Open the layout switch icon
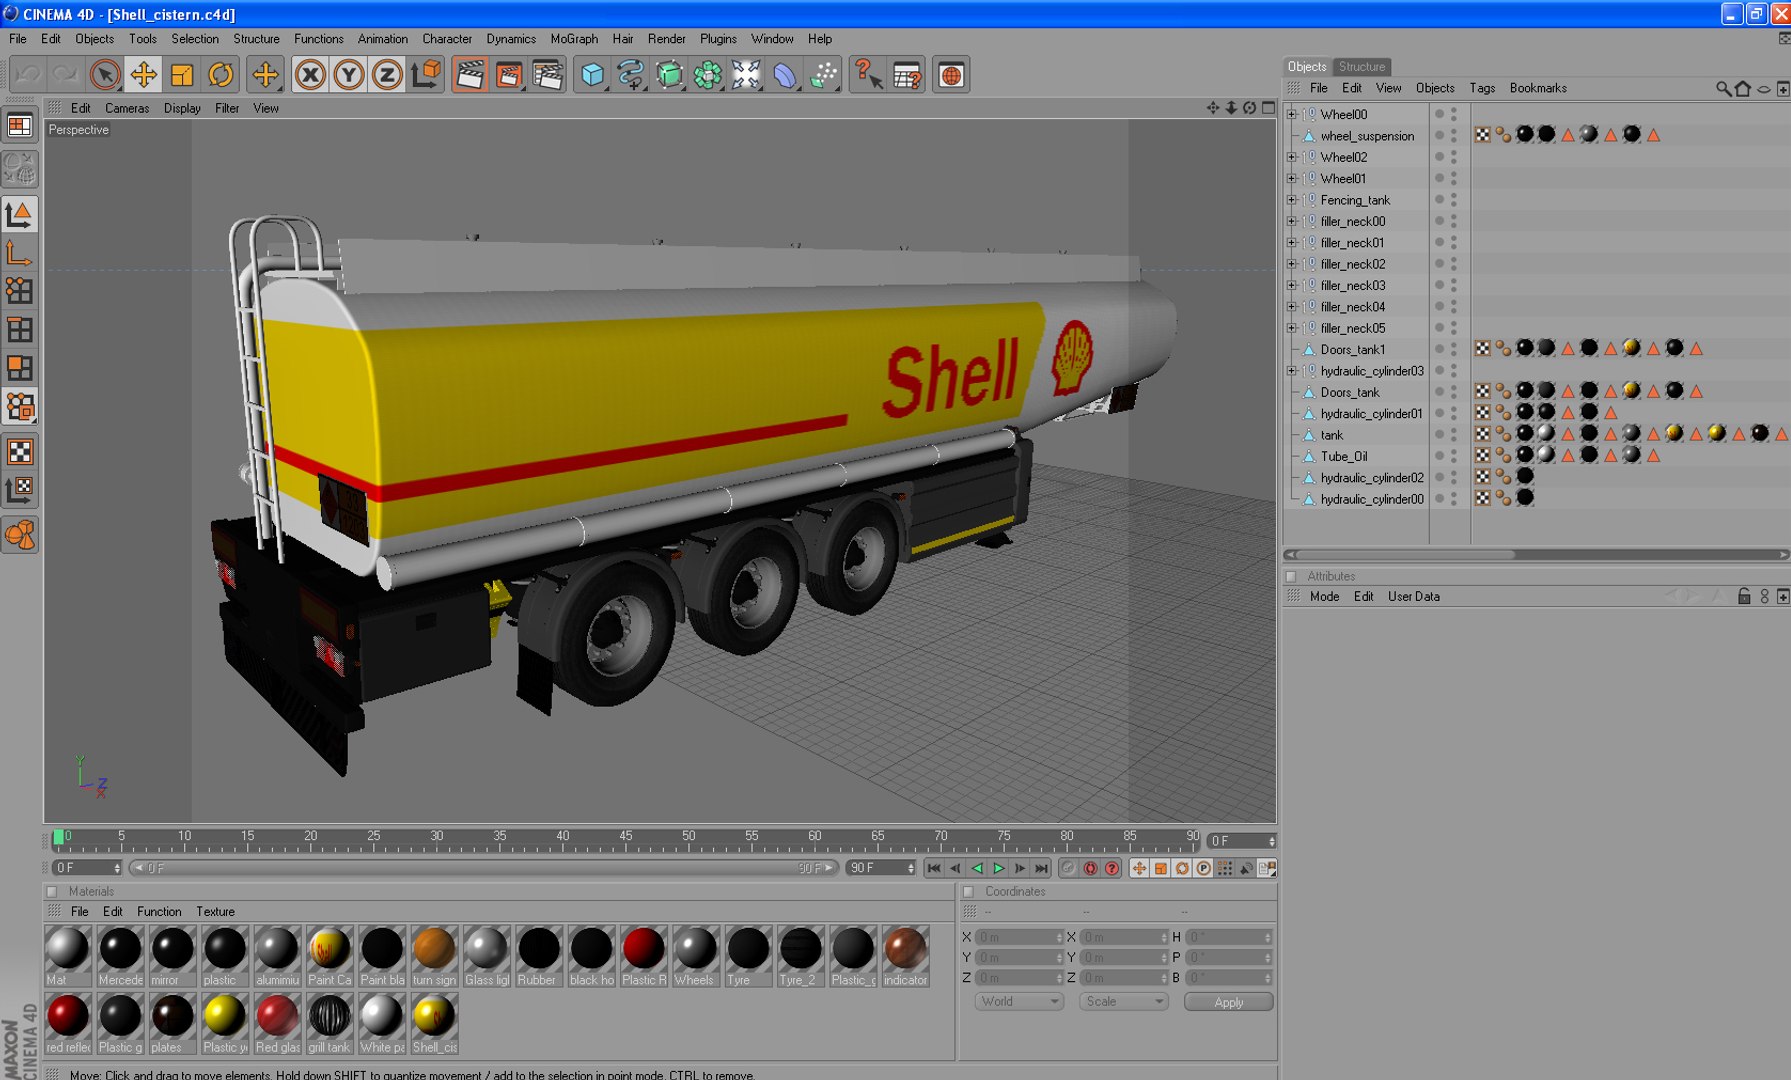The width and height of the screenshot is (1791, 1080). 20,126
